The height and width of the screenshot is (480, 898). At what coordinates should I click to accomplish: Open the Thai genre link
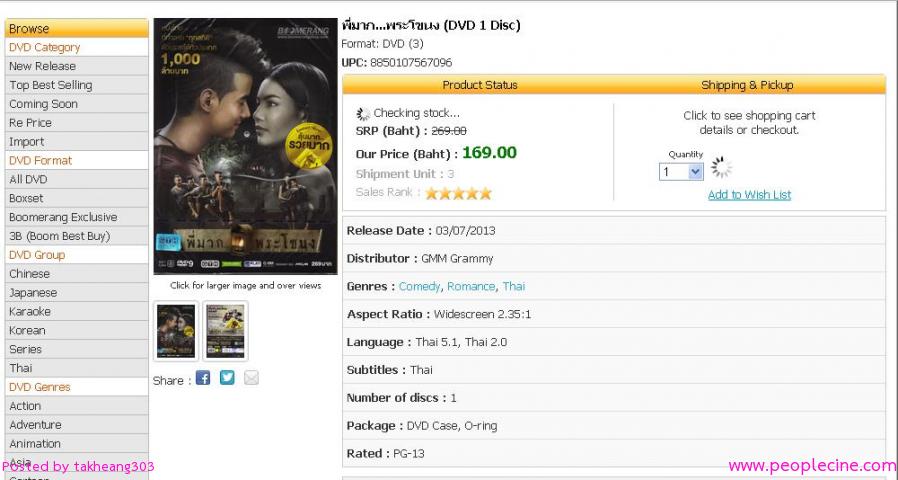pyautogui.click(x=514, y=286)
